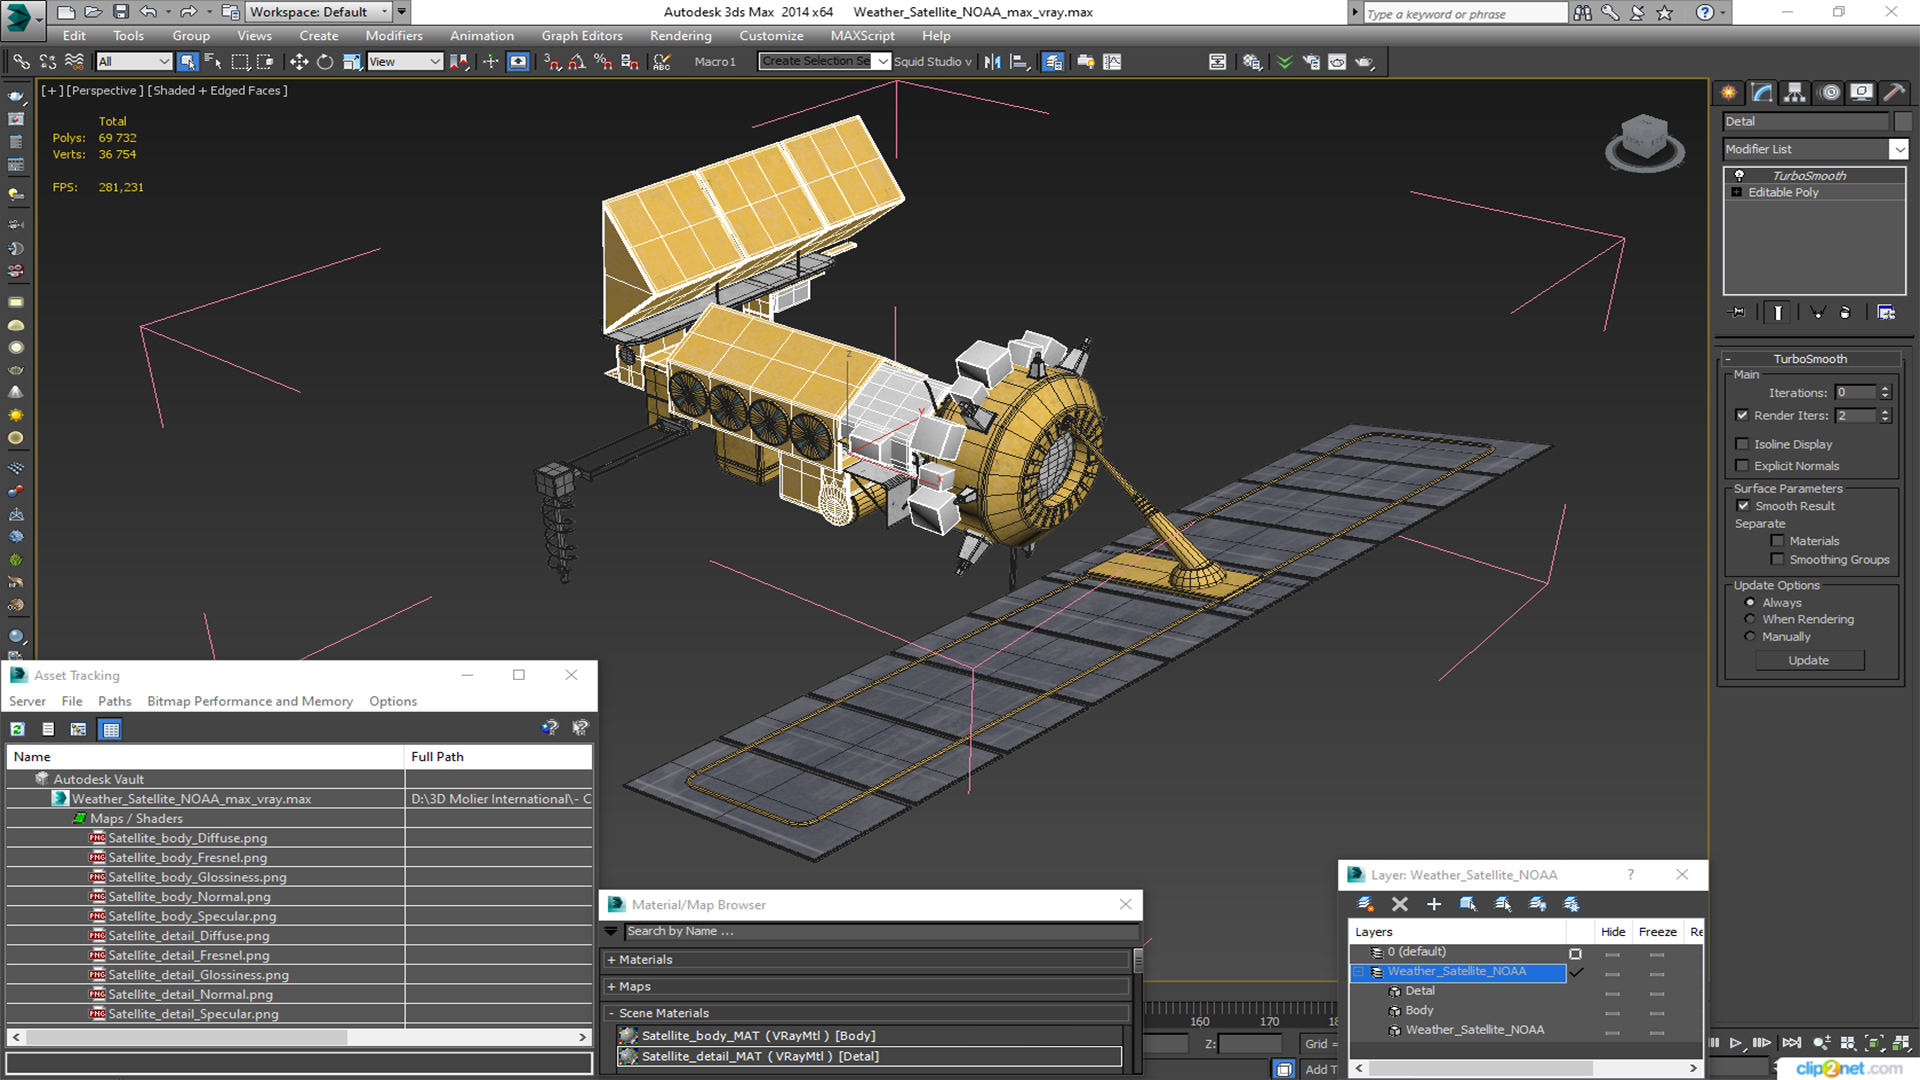Delete highlighted layer with X icon
The height and width of the screenshot is (1080, 1920).
(1399, 904)
